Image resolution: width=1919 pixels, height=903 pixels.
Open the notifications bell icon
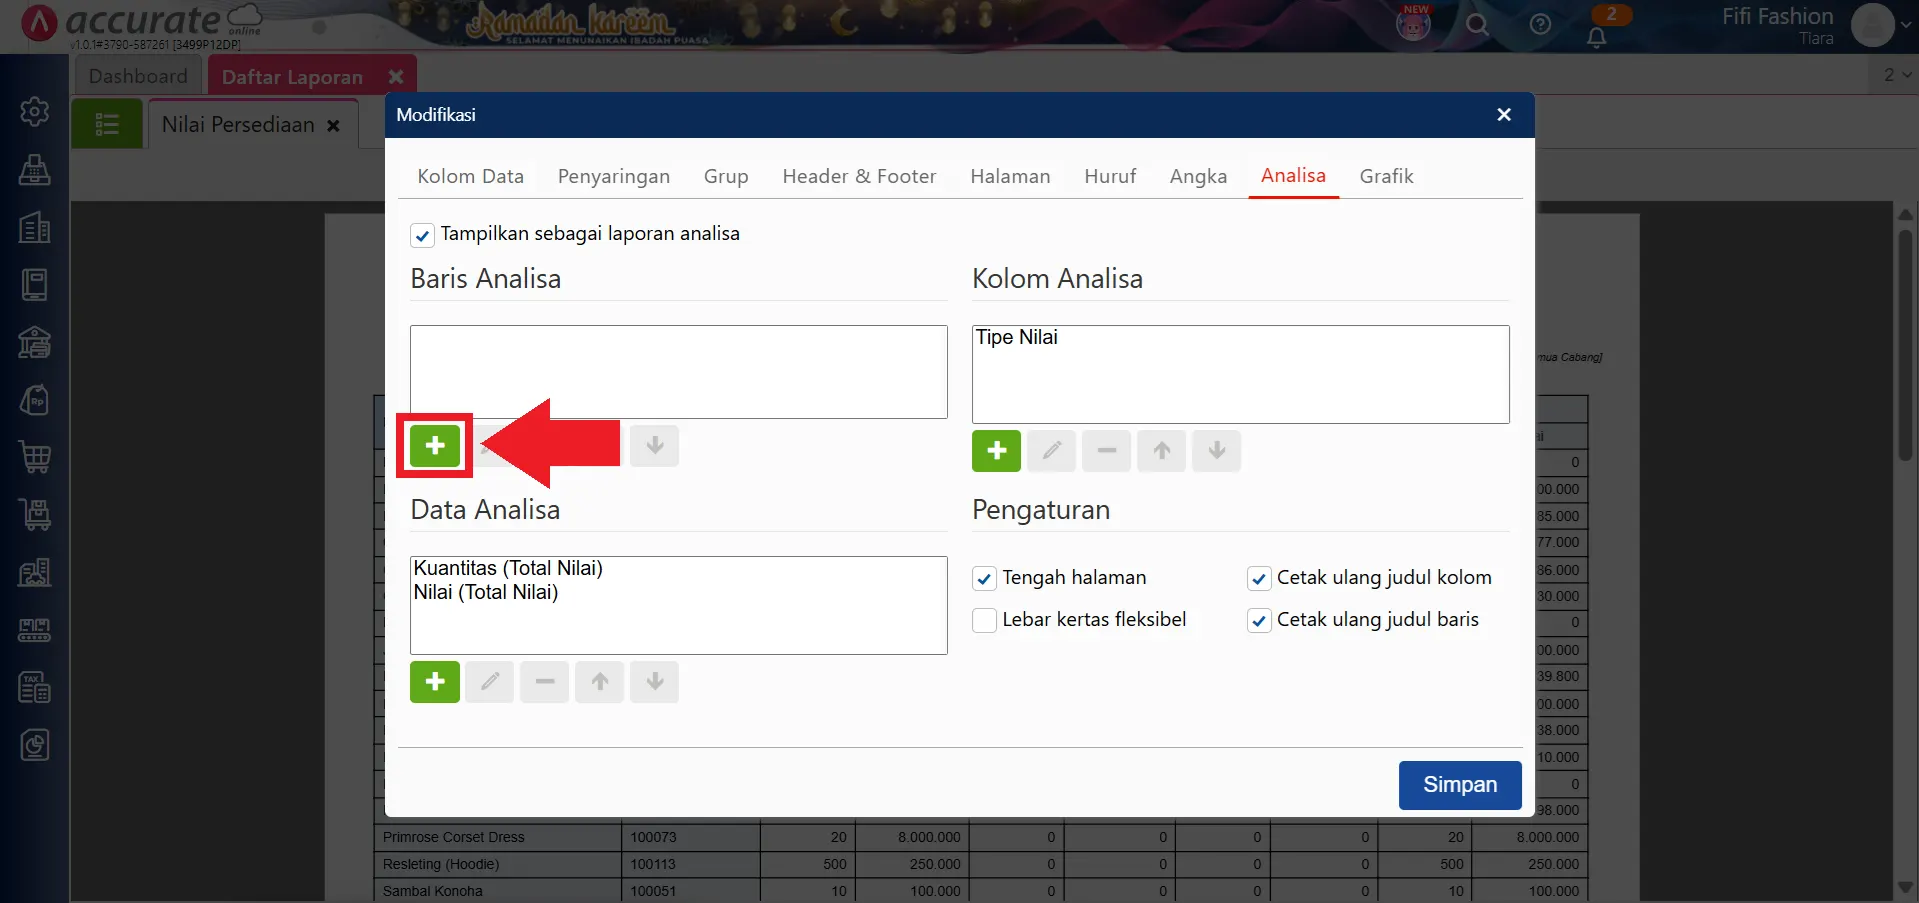[1597, 37]
